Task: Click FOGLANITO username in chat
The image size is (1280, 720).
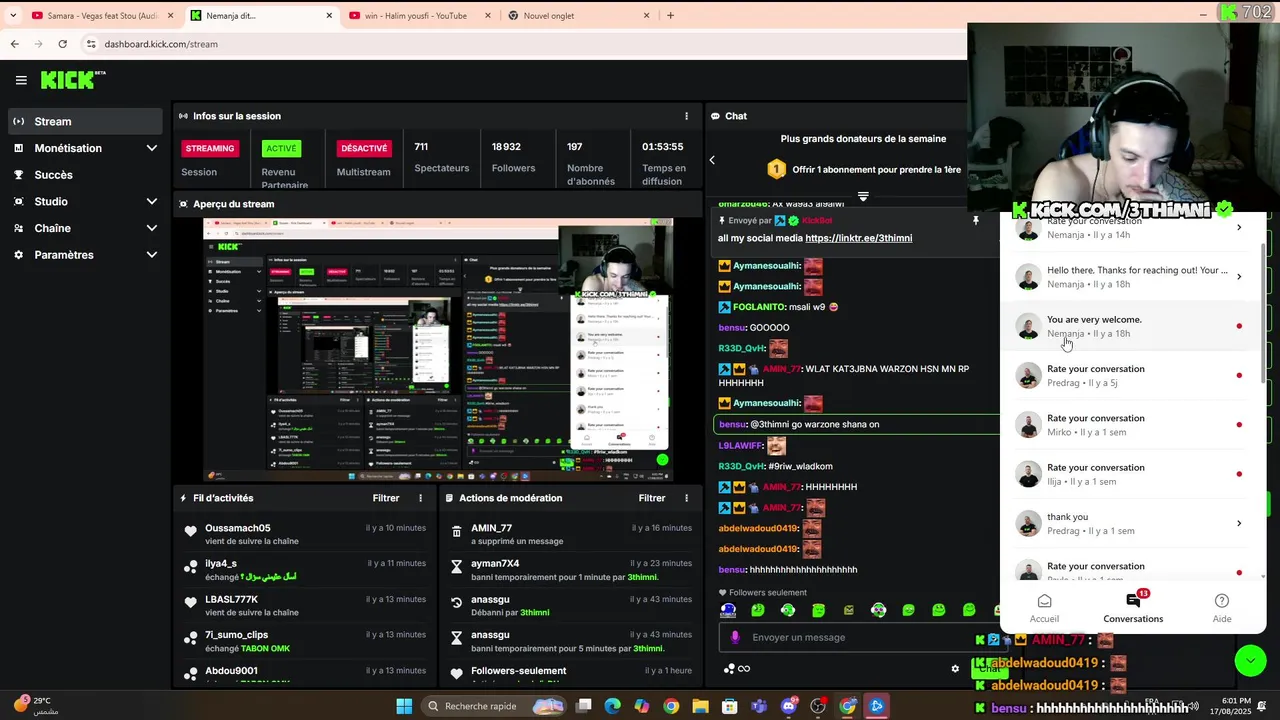Action: pyautogui.click(x=759, y=307)
